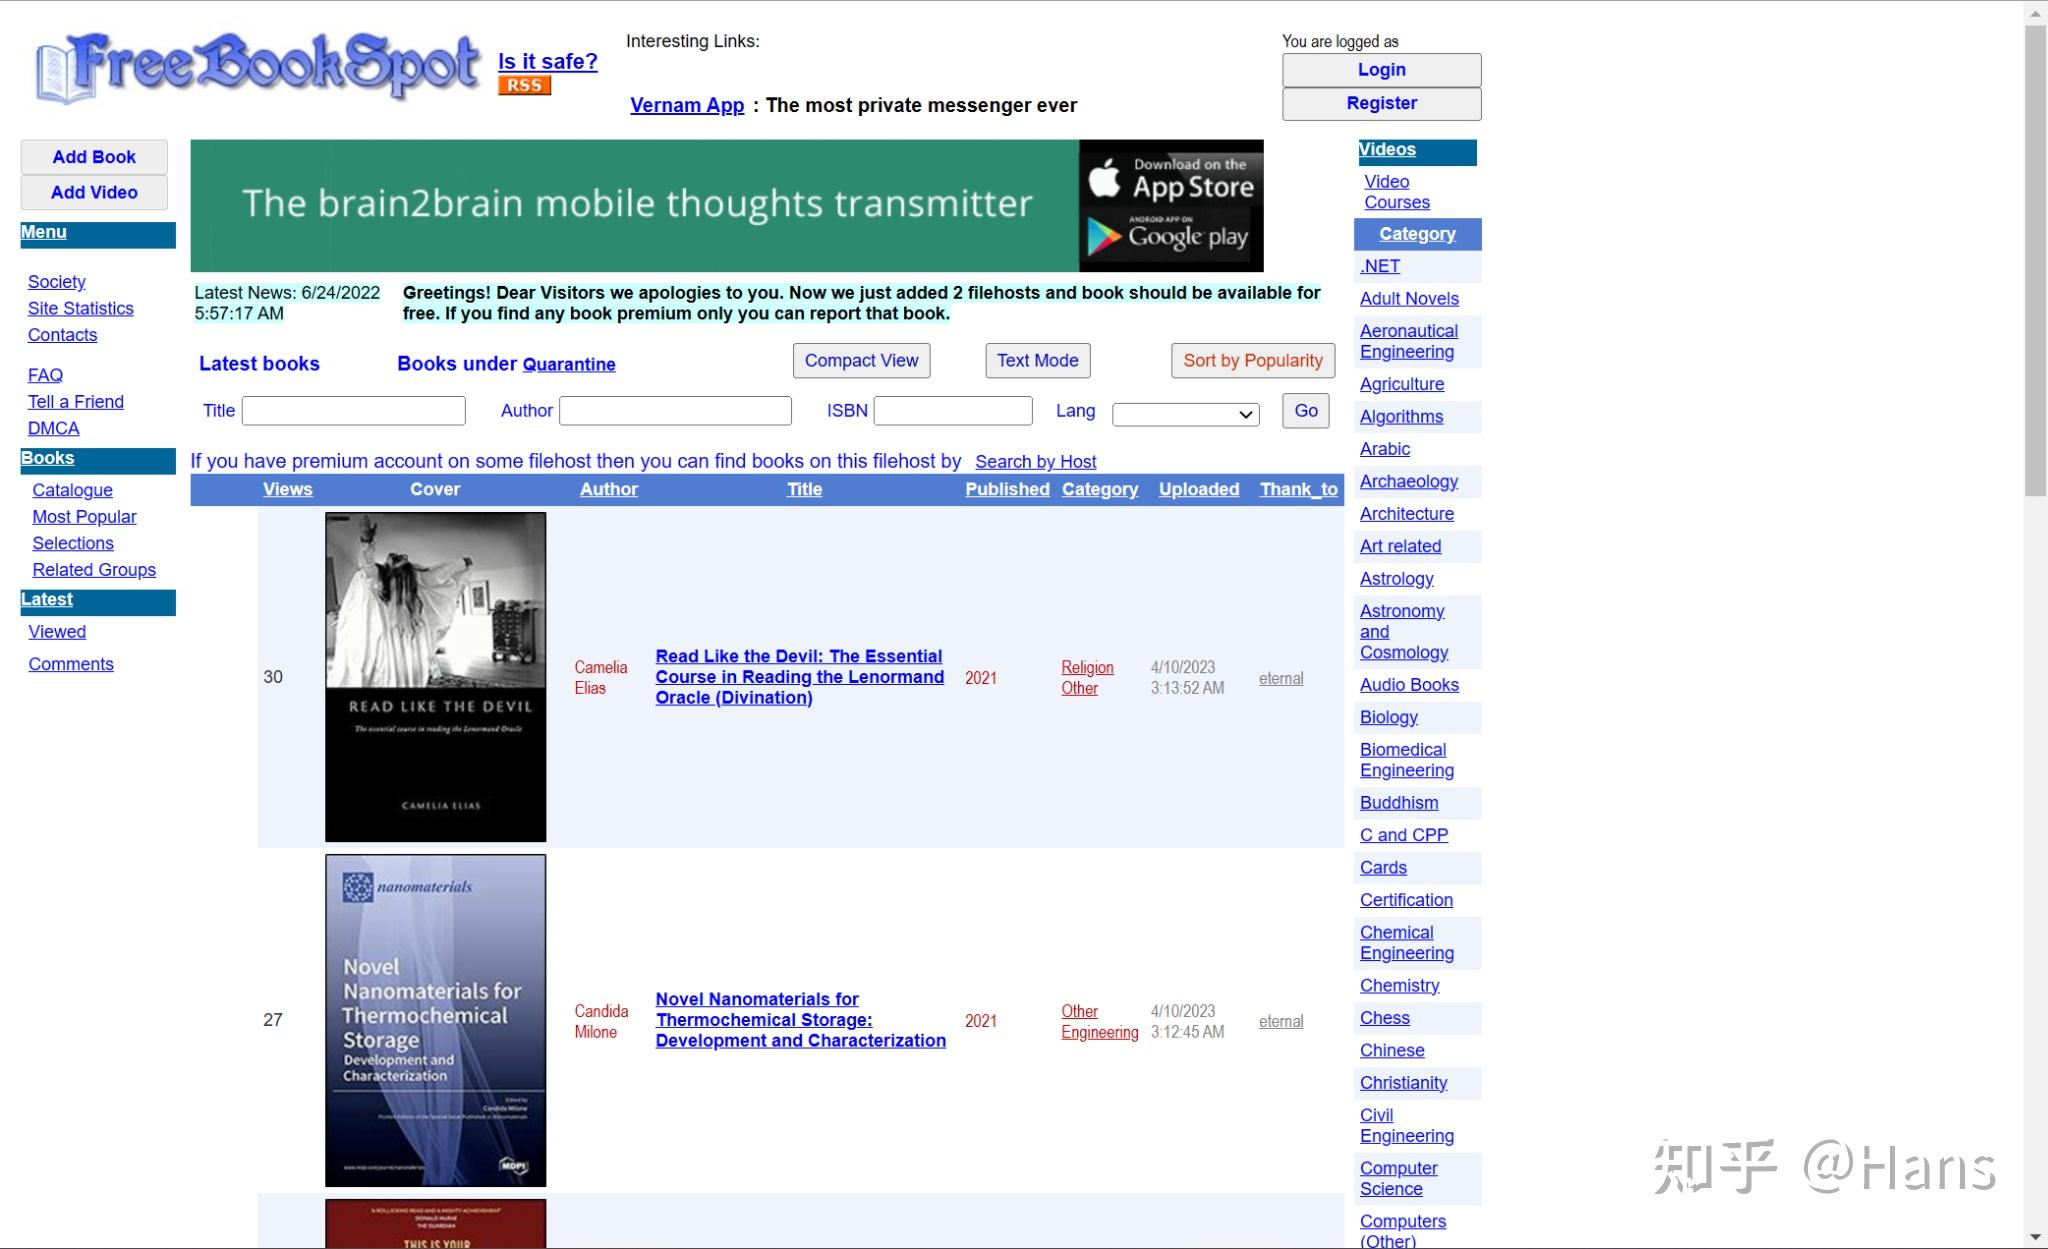
Task: Click Sort by Popularity button
Action: pyautogui.click(x=1252, y=361)
